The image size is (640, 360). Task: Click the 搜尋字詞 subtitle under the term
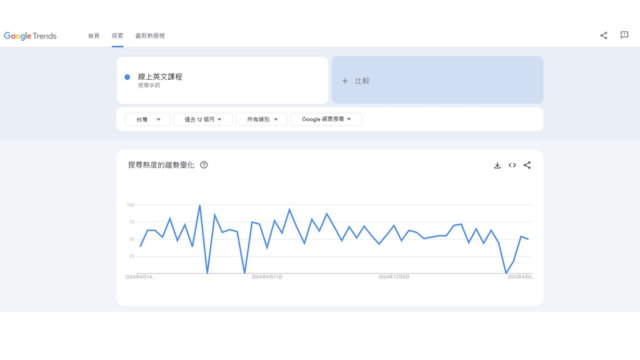coord(149,85)
